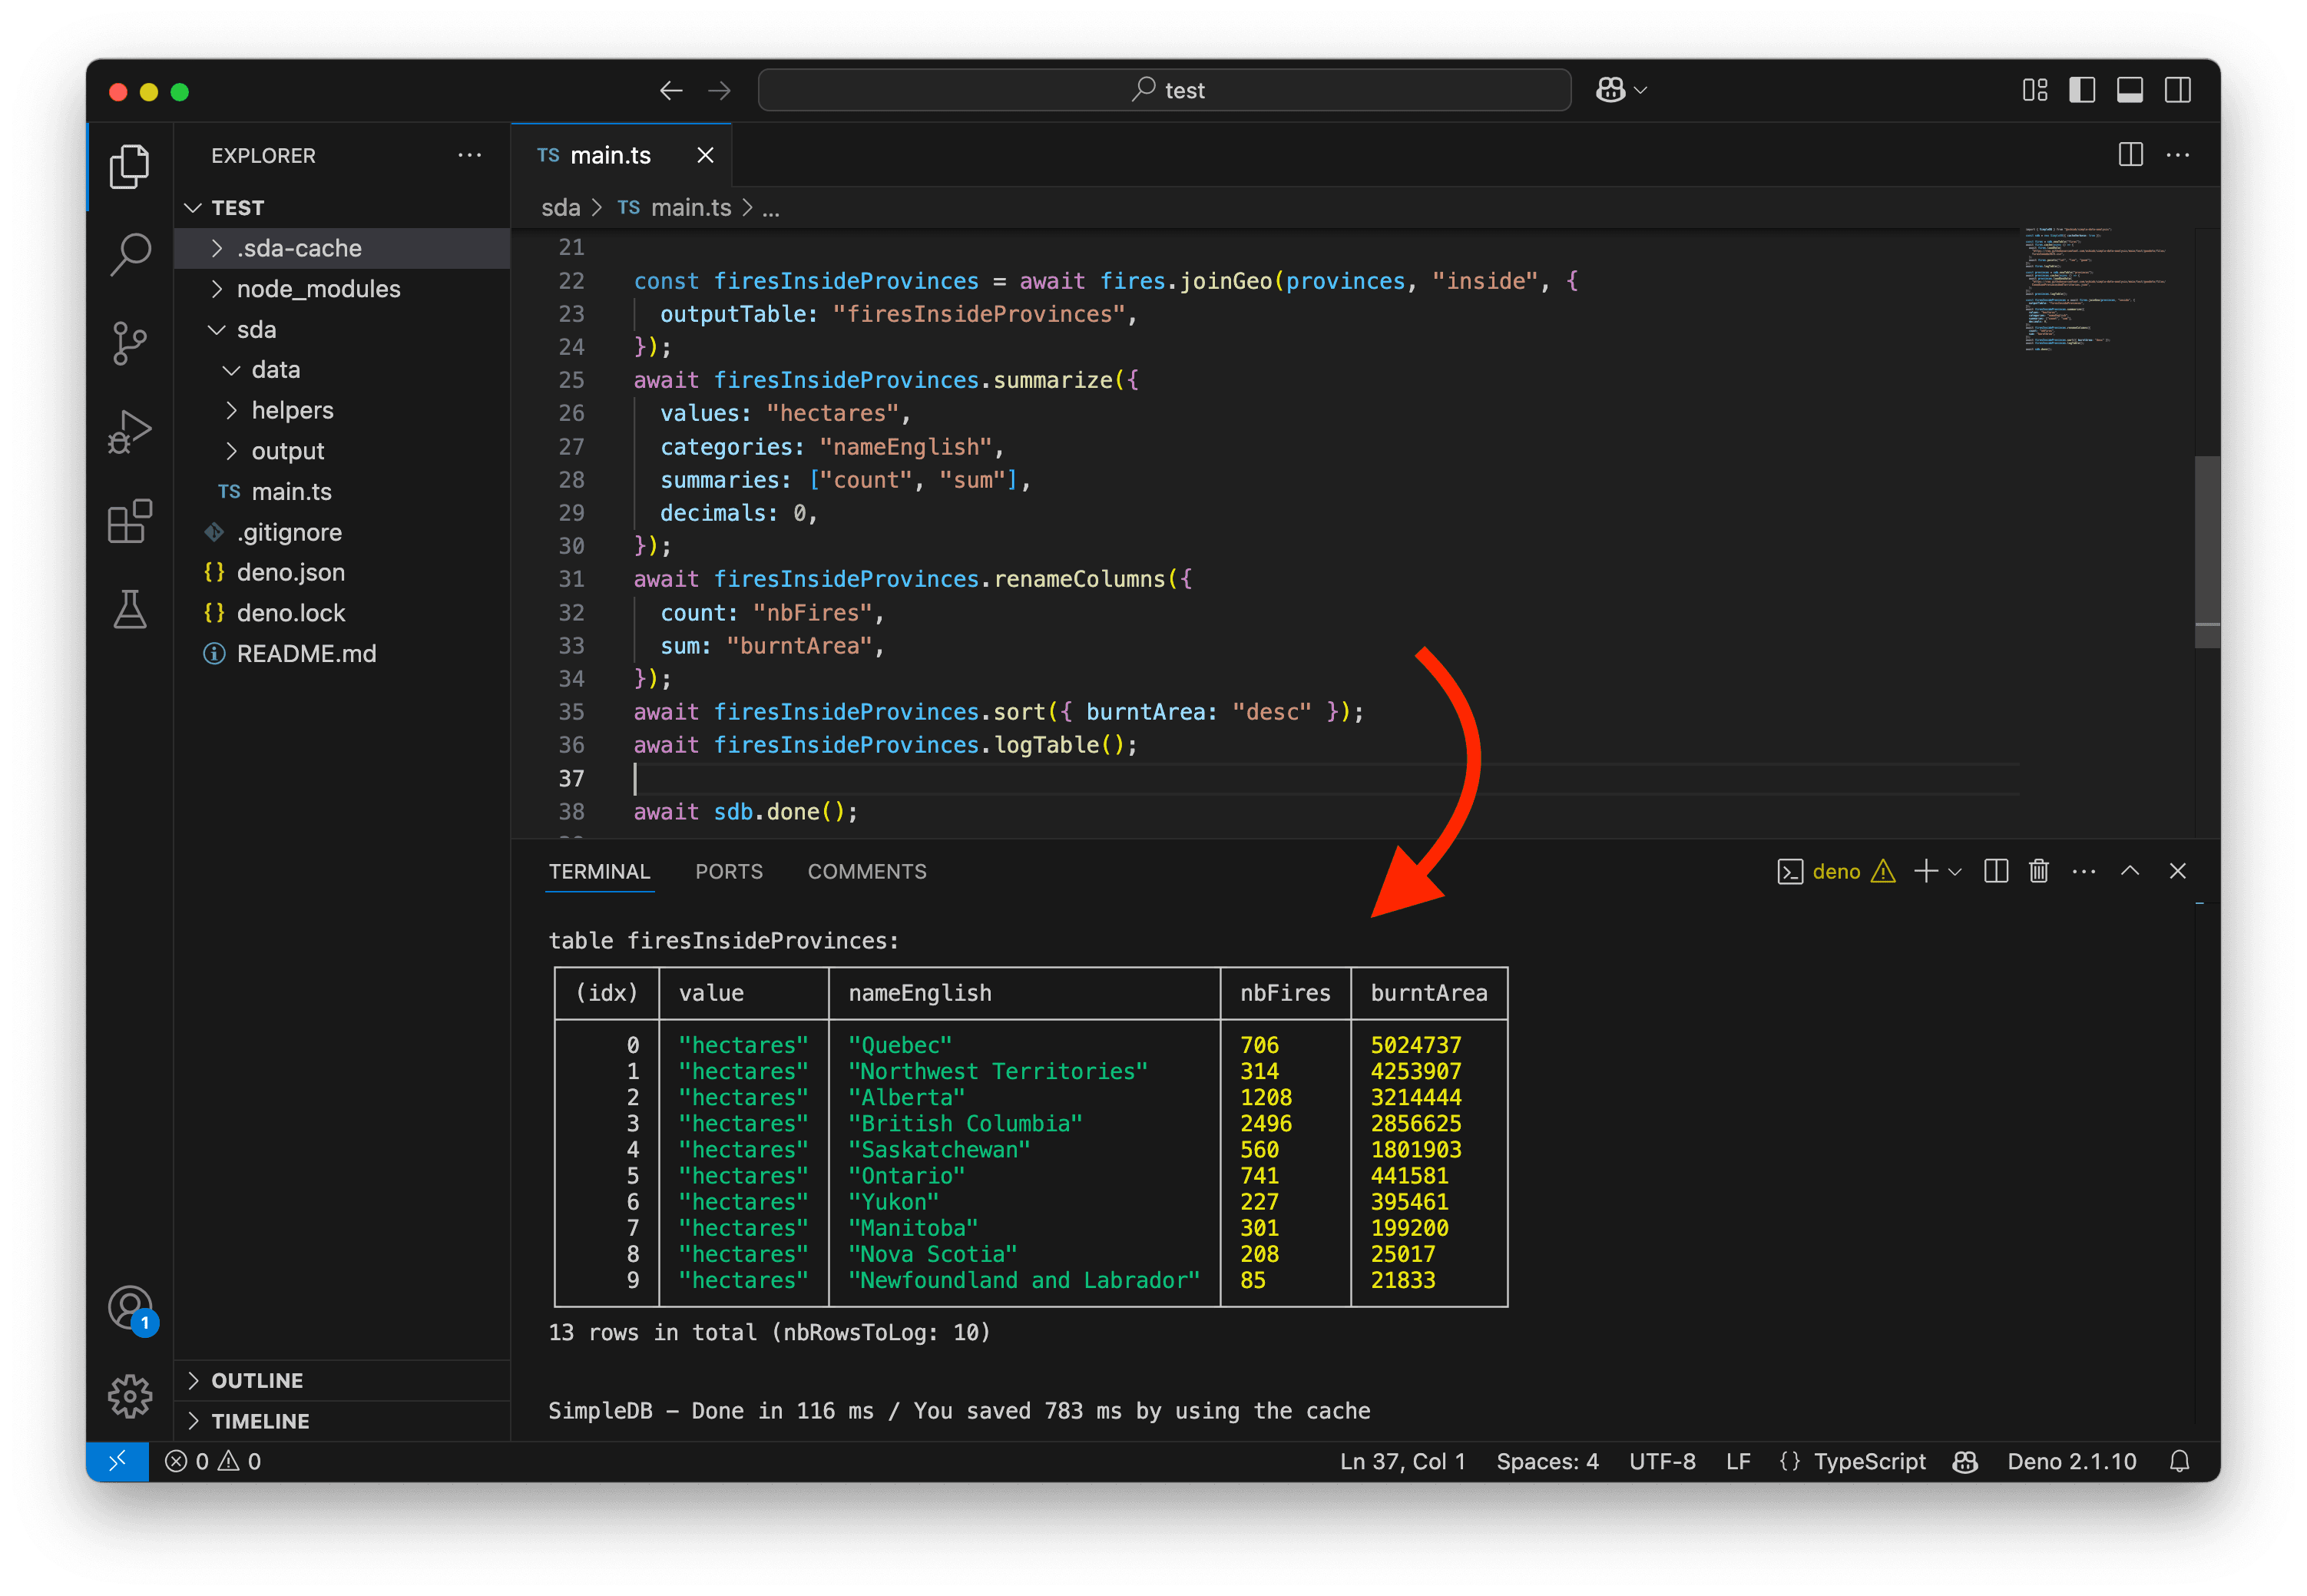Image resolution: width=2307 pixels, height=1596 pixels.
Task: Go back with the left arrow
Action: pyautogui.click(x=671, y=91)
